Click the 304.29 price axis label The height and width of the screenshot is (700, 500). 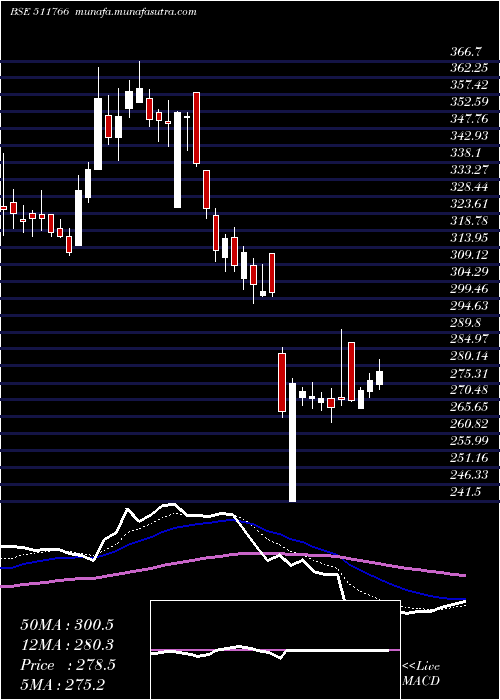[x=469, y=272]
